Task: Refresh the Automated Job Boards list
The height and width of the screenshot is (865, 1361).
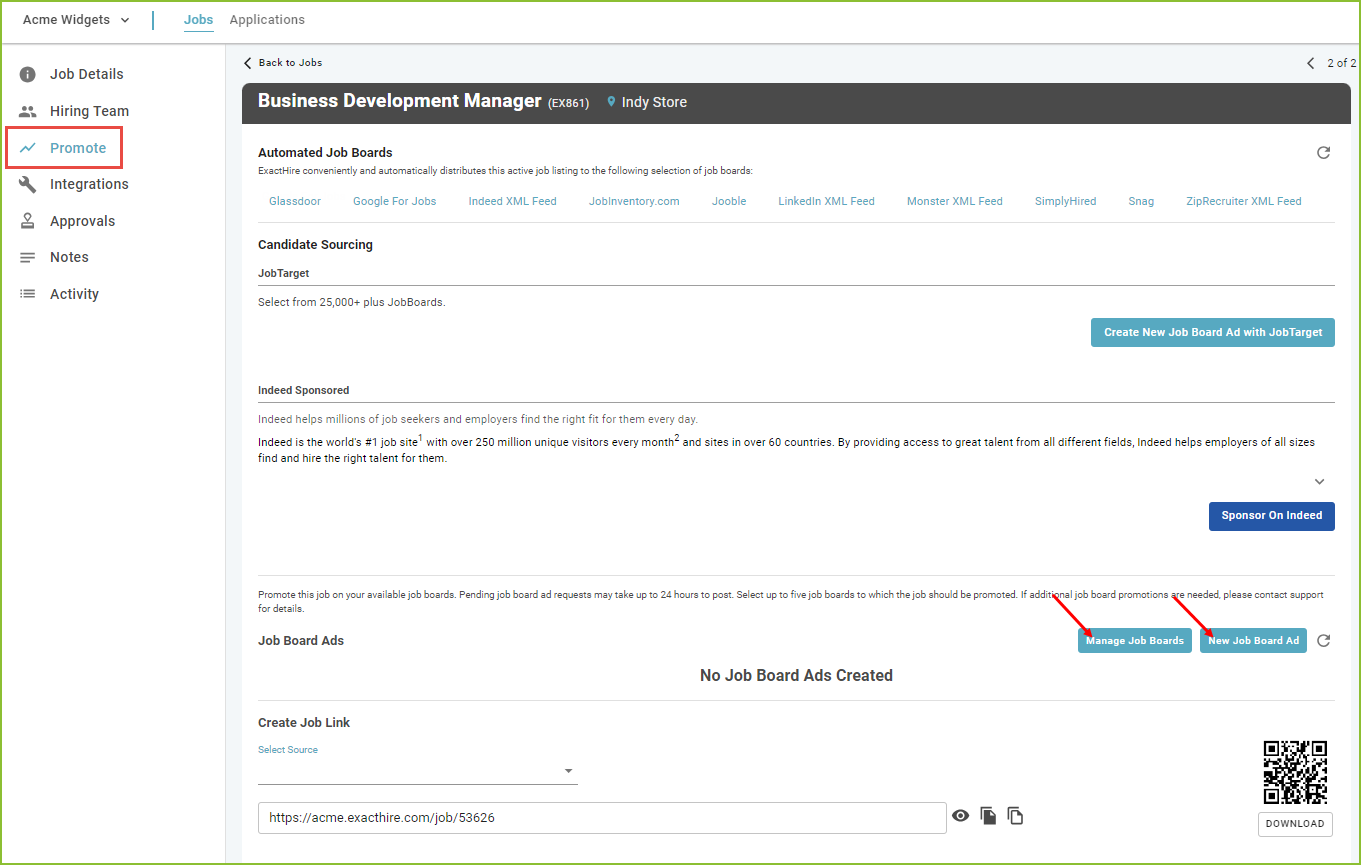Action: coord(1323,153)
